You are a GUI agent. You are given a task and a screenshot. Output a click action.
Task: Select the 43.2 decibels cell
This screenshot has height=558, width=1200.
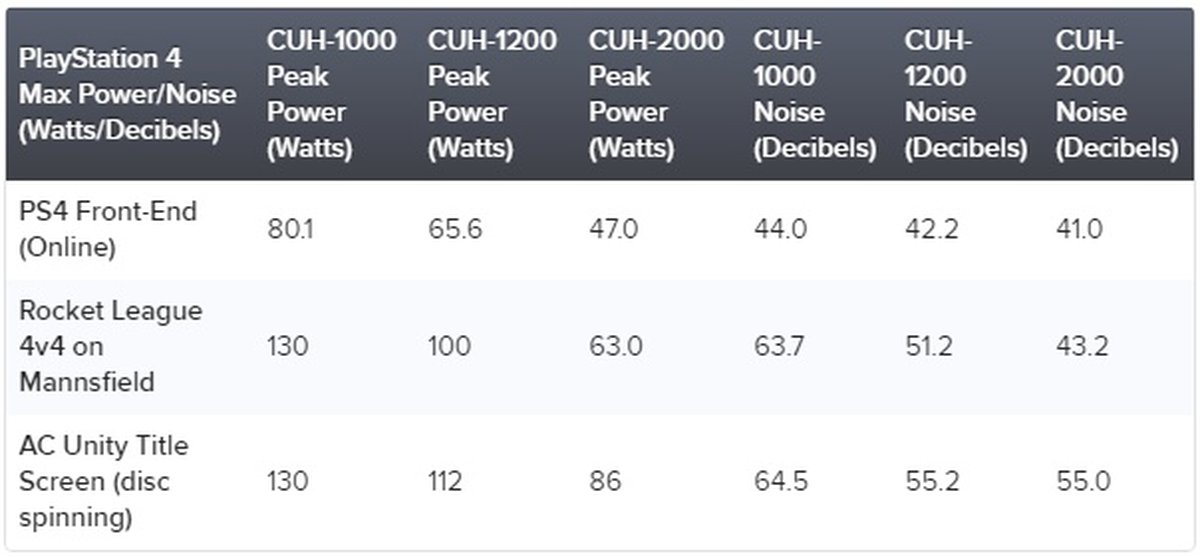1083,346
